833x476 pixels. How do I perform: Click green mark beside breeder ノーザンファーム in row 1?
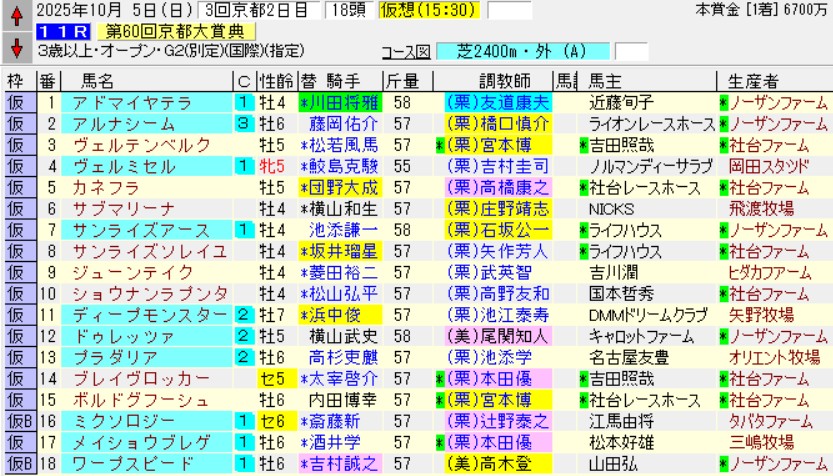click(x=723, y=102)
